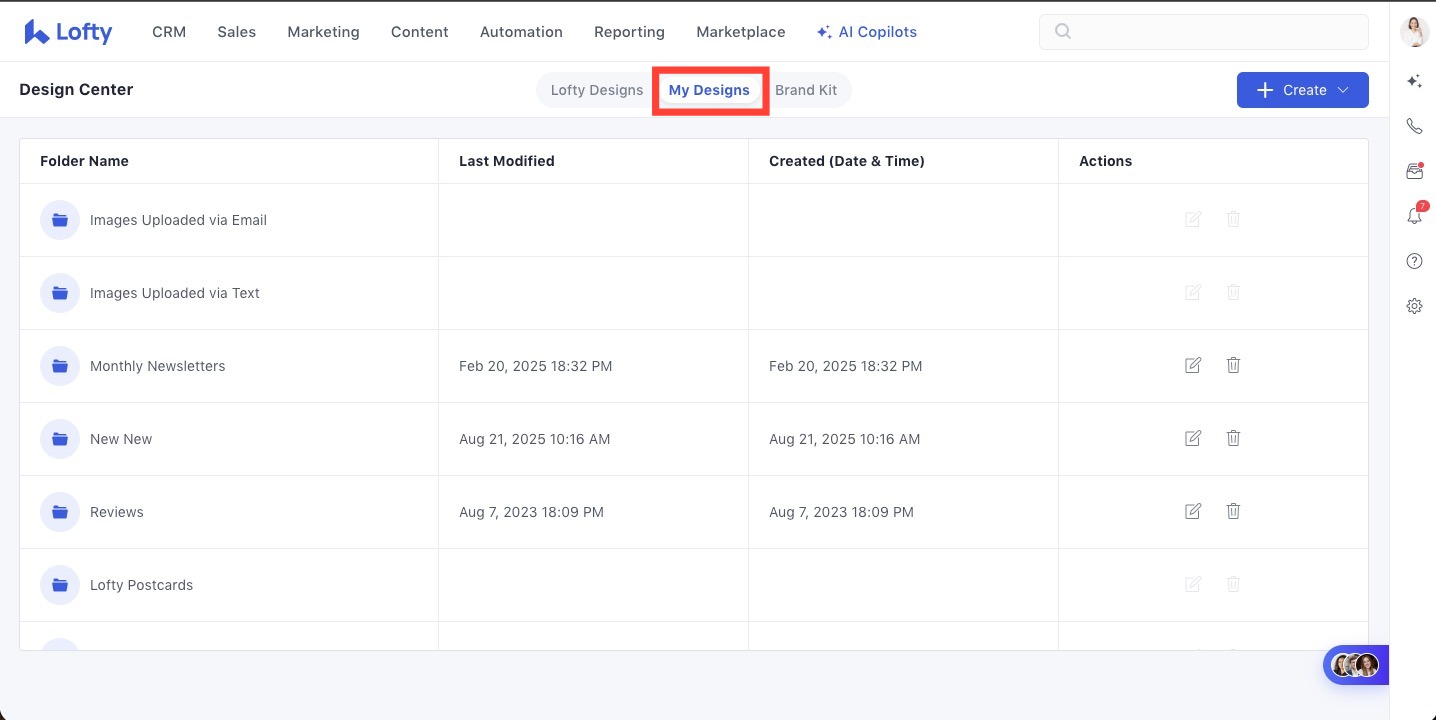
Task: Click the Last Modified column header
Action: point(507,161)
